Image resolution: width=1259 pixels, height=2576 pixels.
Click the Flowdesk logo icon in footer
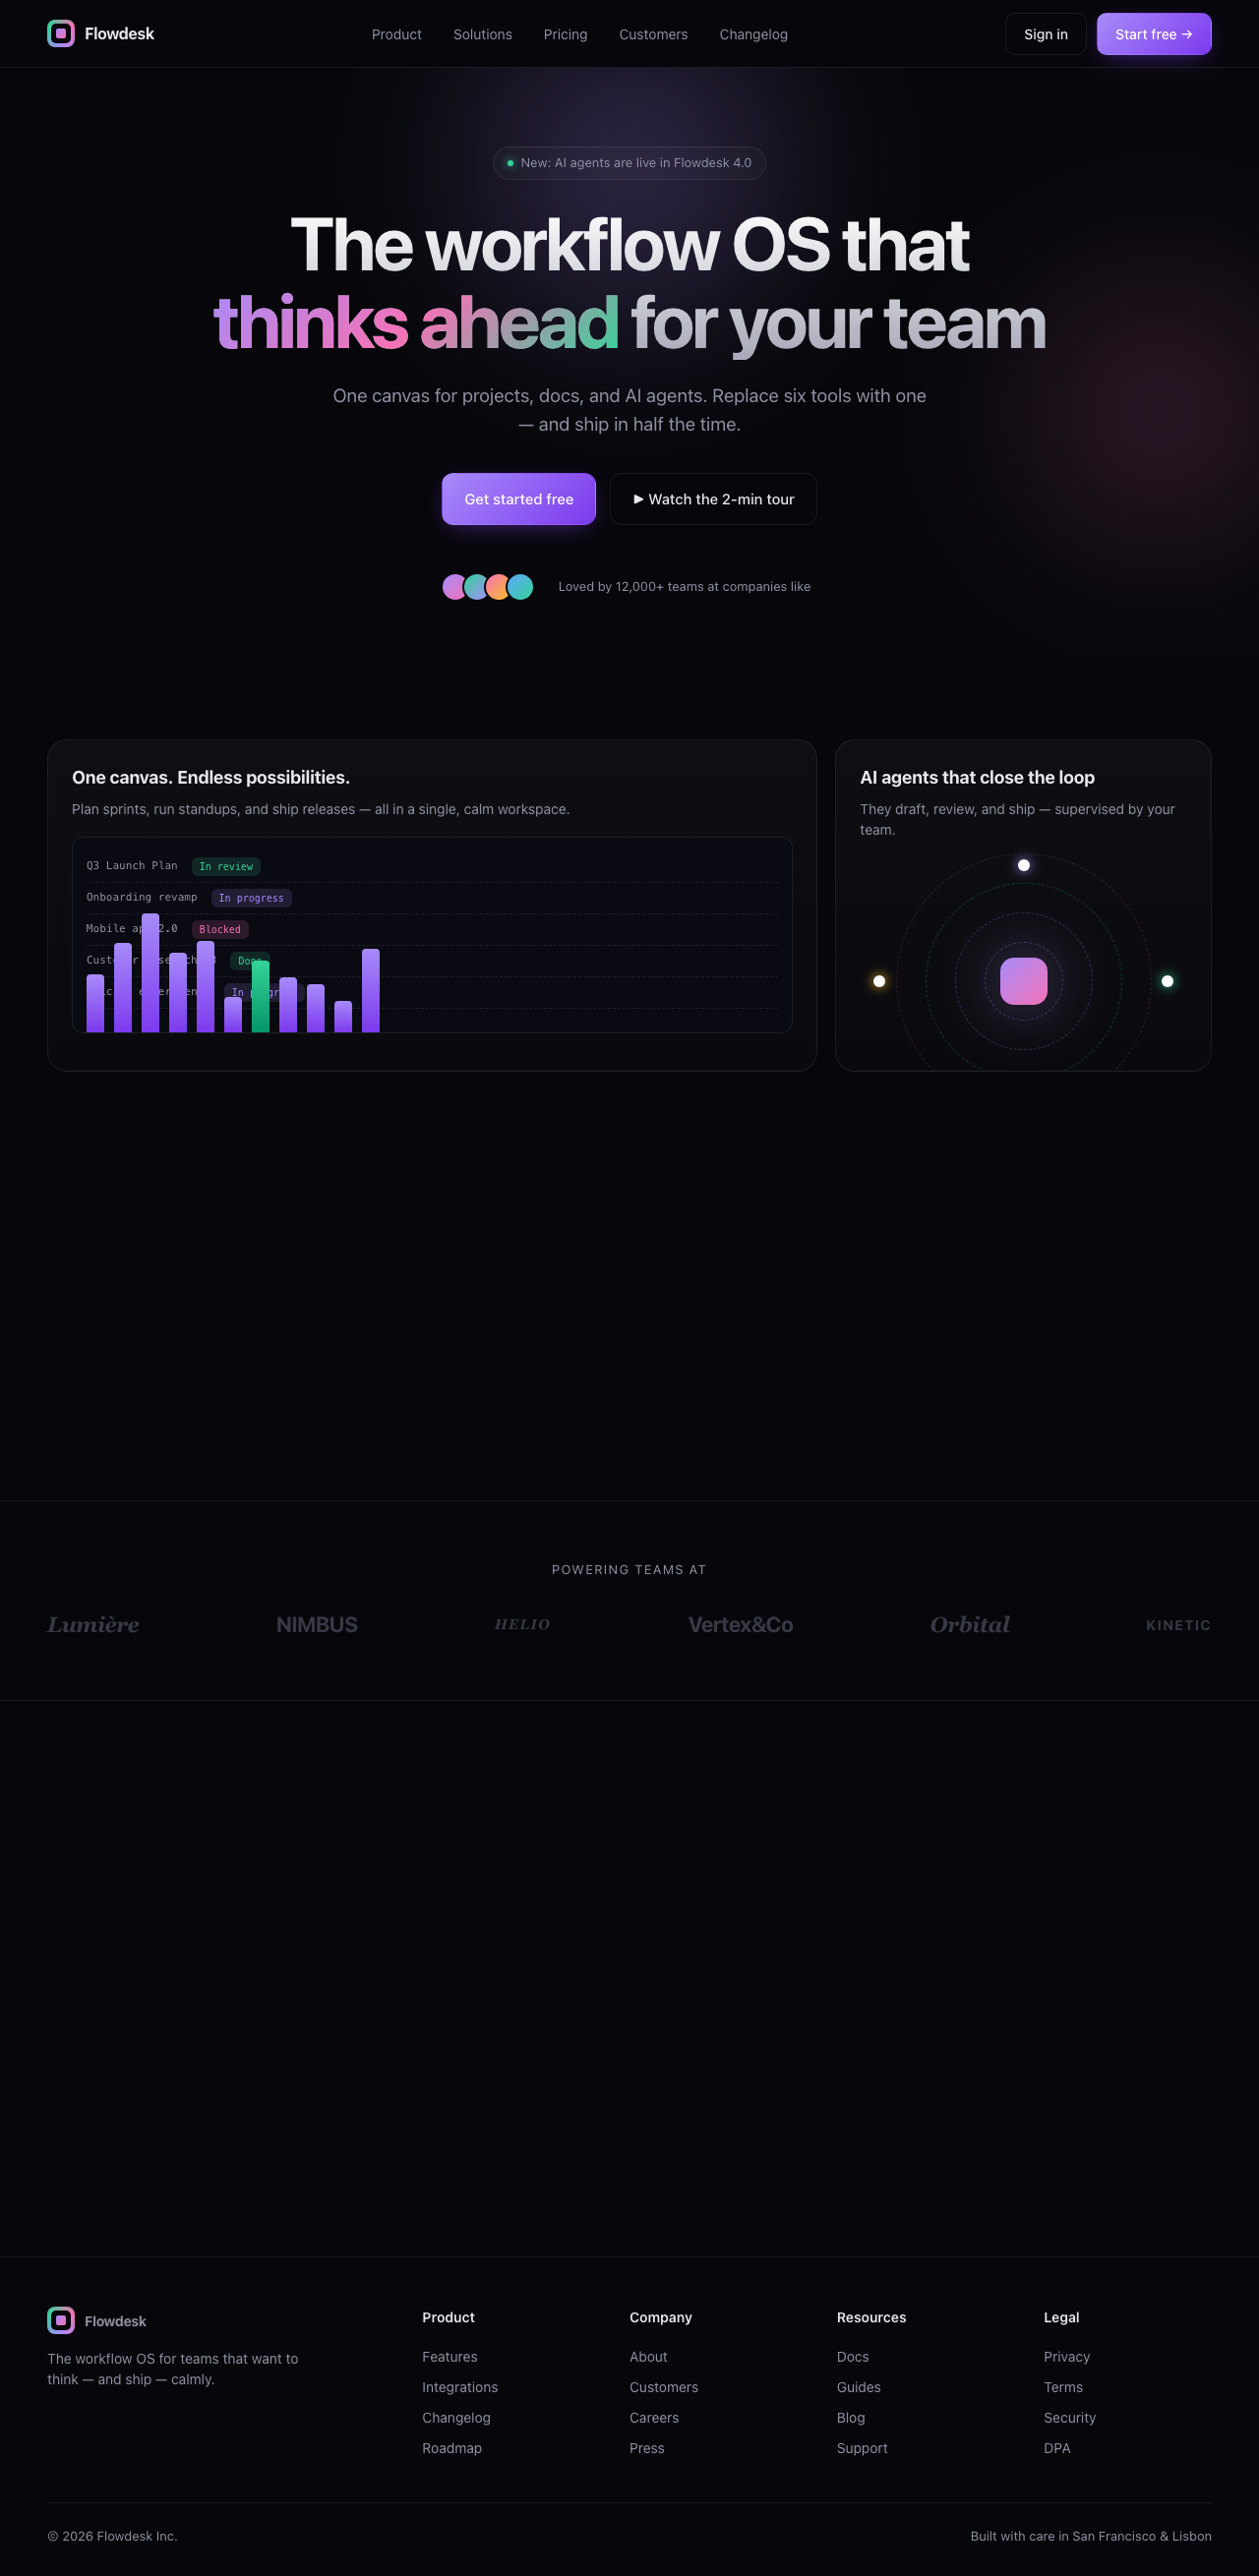tap(61, 2320)
